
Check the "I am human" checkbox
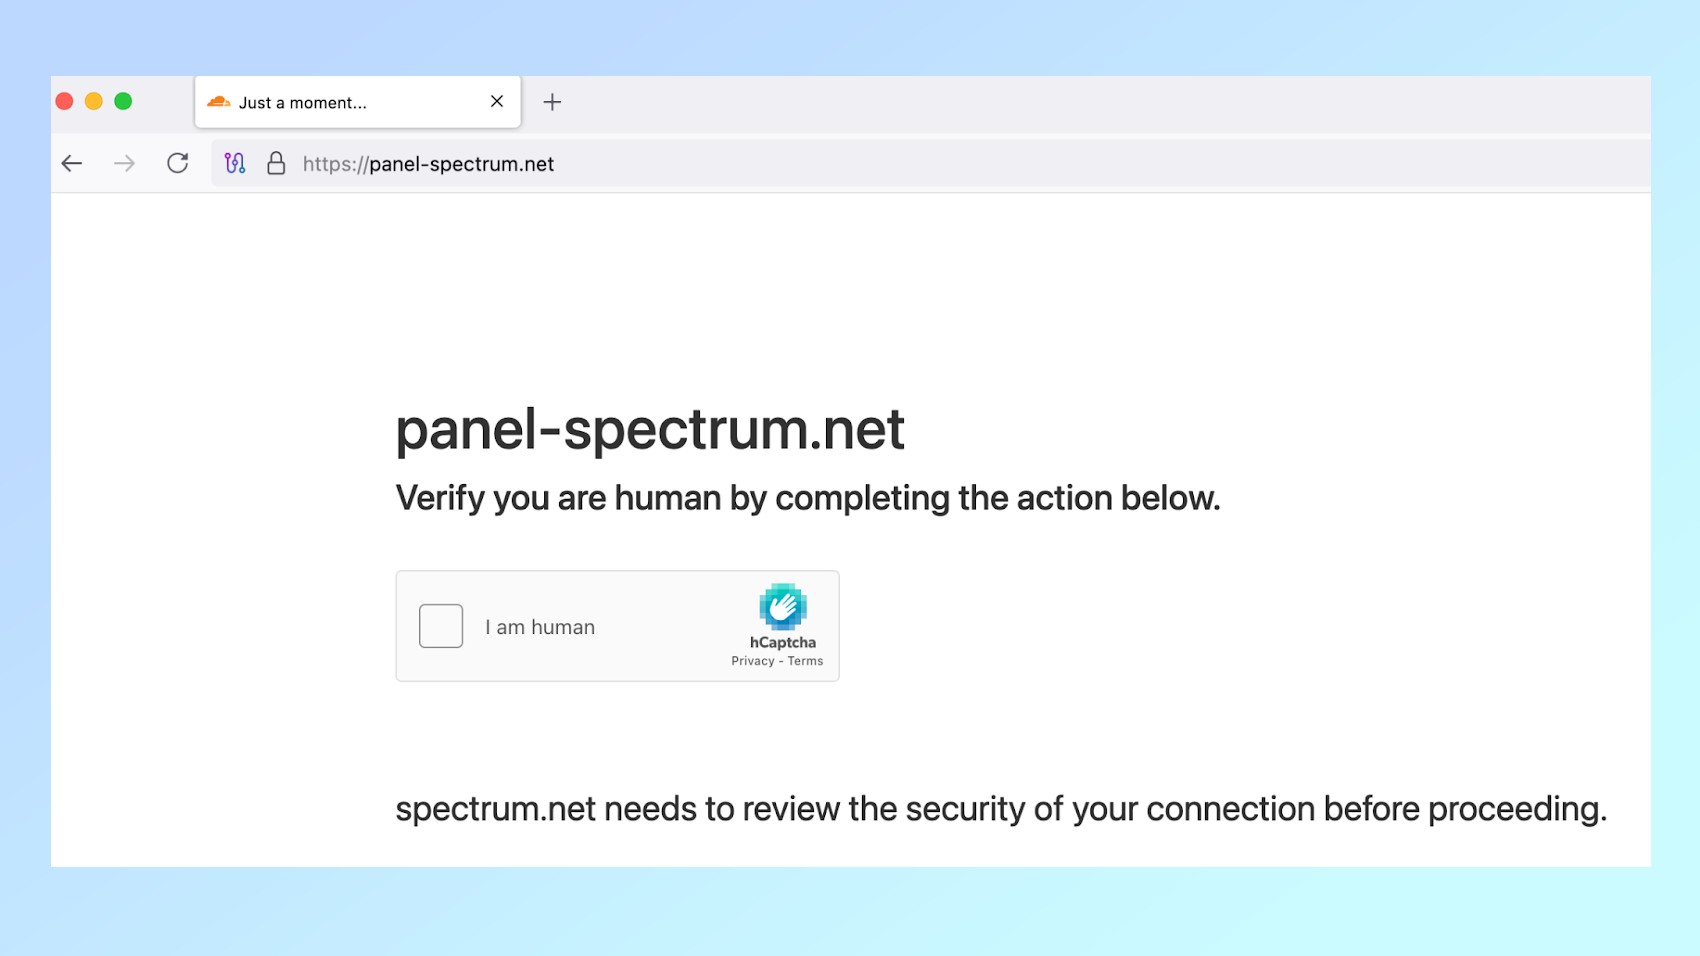(441, 626)
